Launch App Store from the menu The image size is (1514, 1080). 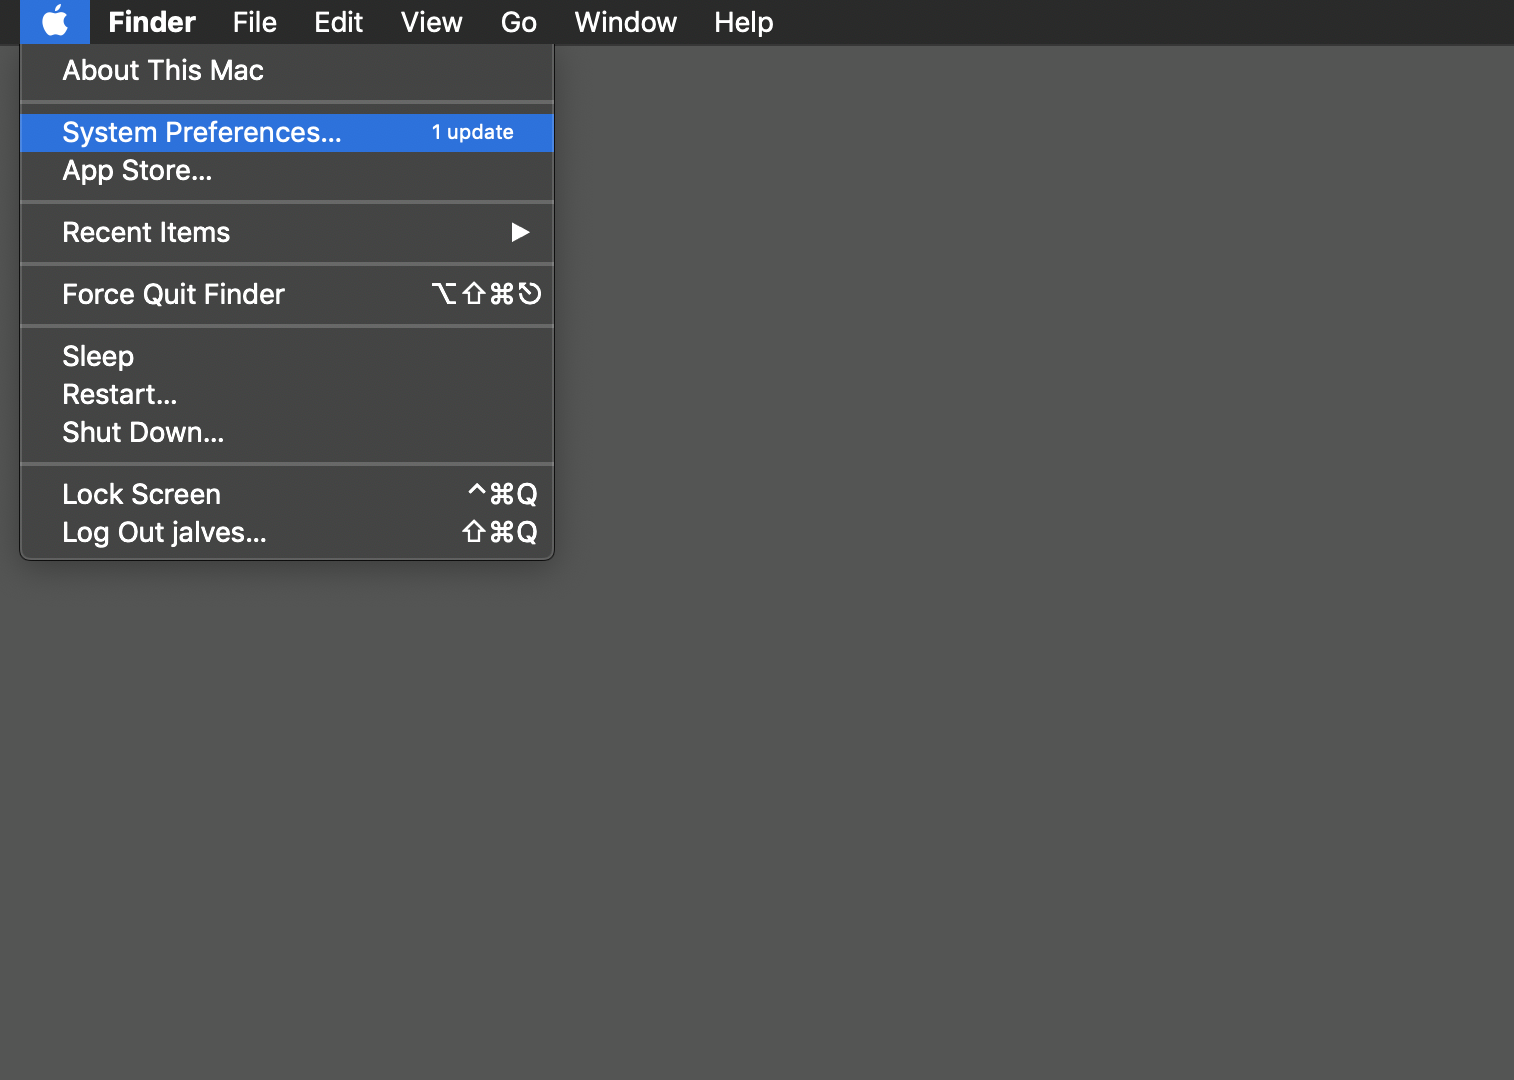pos(137,171)
